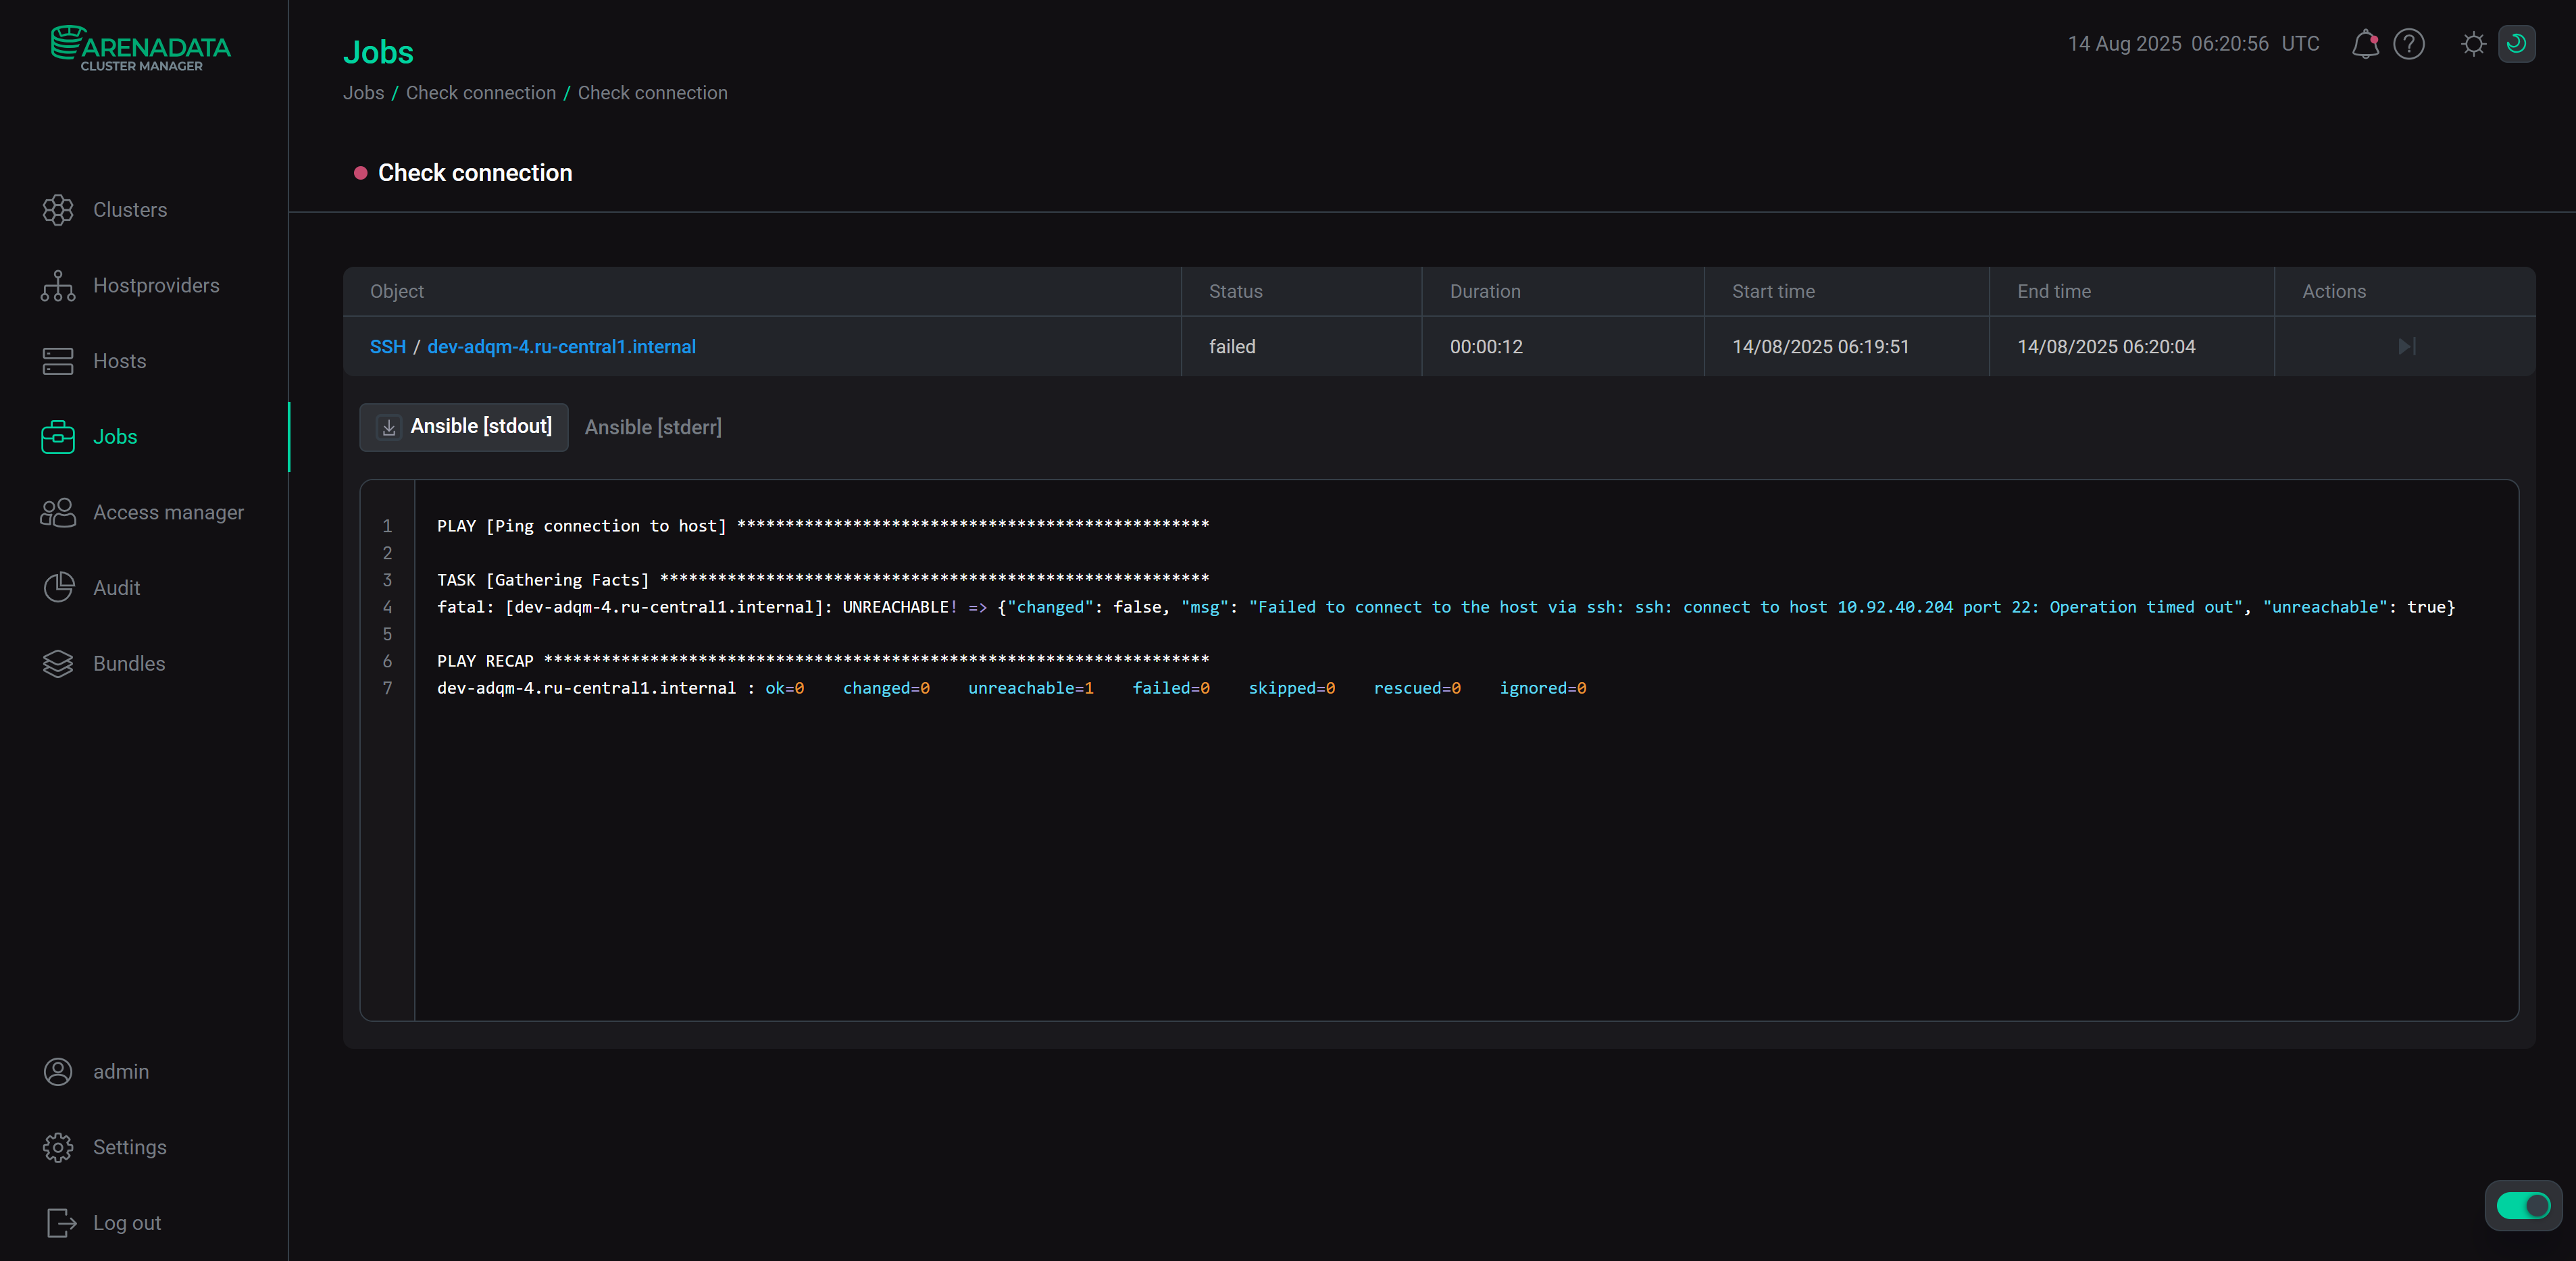Open Audit via its pie chart icon
The height and width of the screenshot is (1261, 2576).
[x=58, y=588]
